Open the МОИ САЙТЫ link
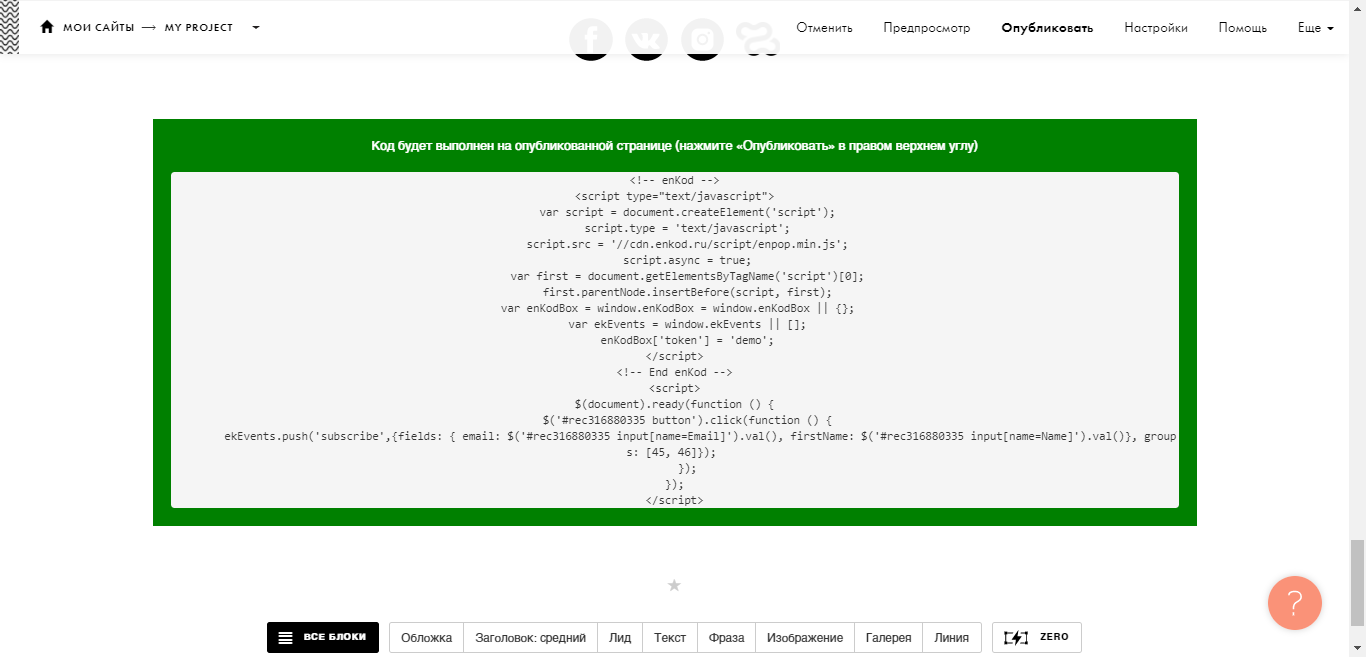1366x657 pixels. 97,28
